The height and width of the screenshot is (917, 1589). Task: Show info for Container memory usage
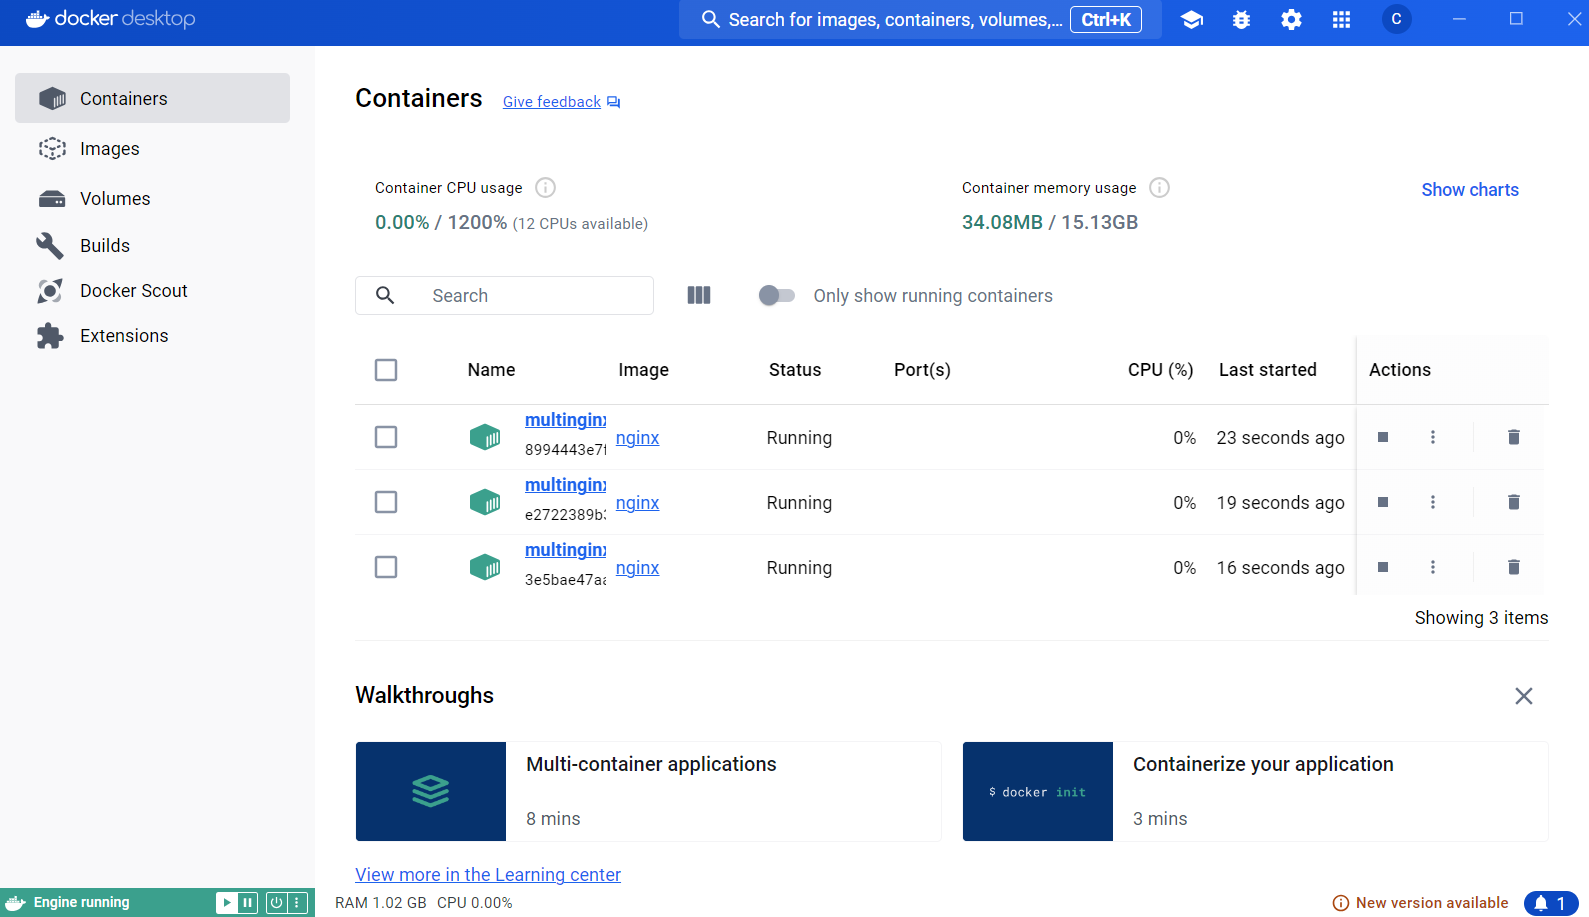1159,187
